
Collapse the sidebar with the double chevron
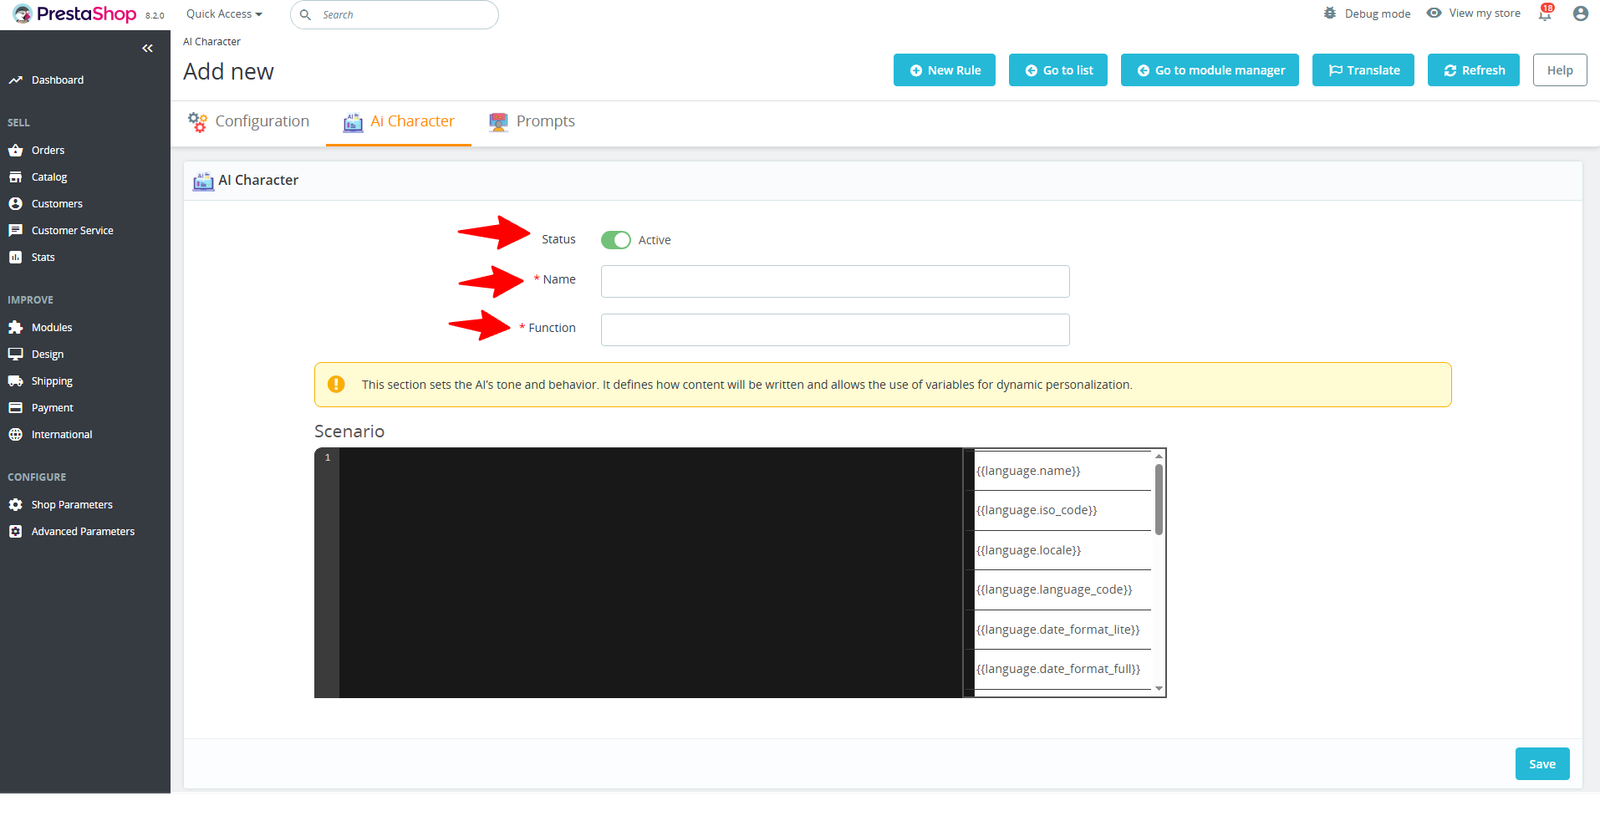pyautogui.click(x=148, y=48)
